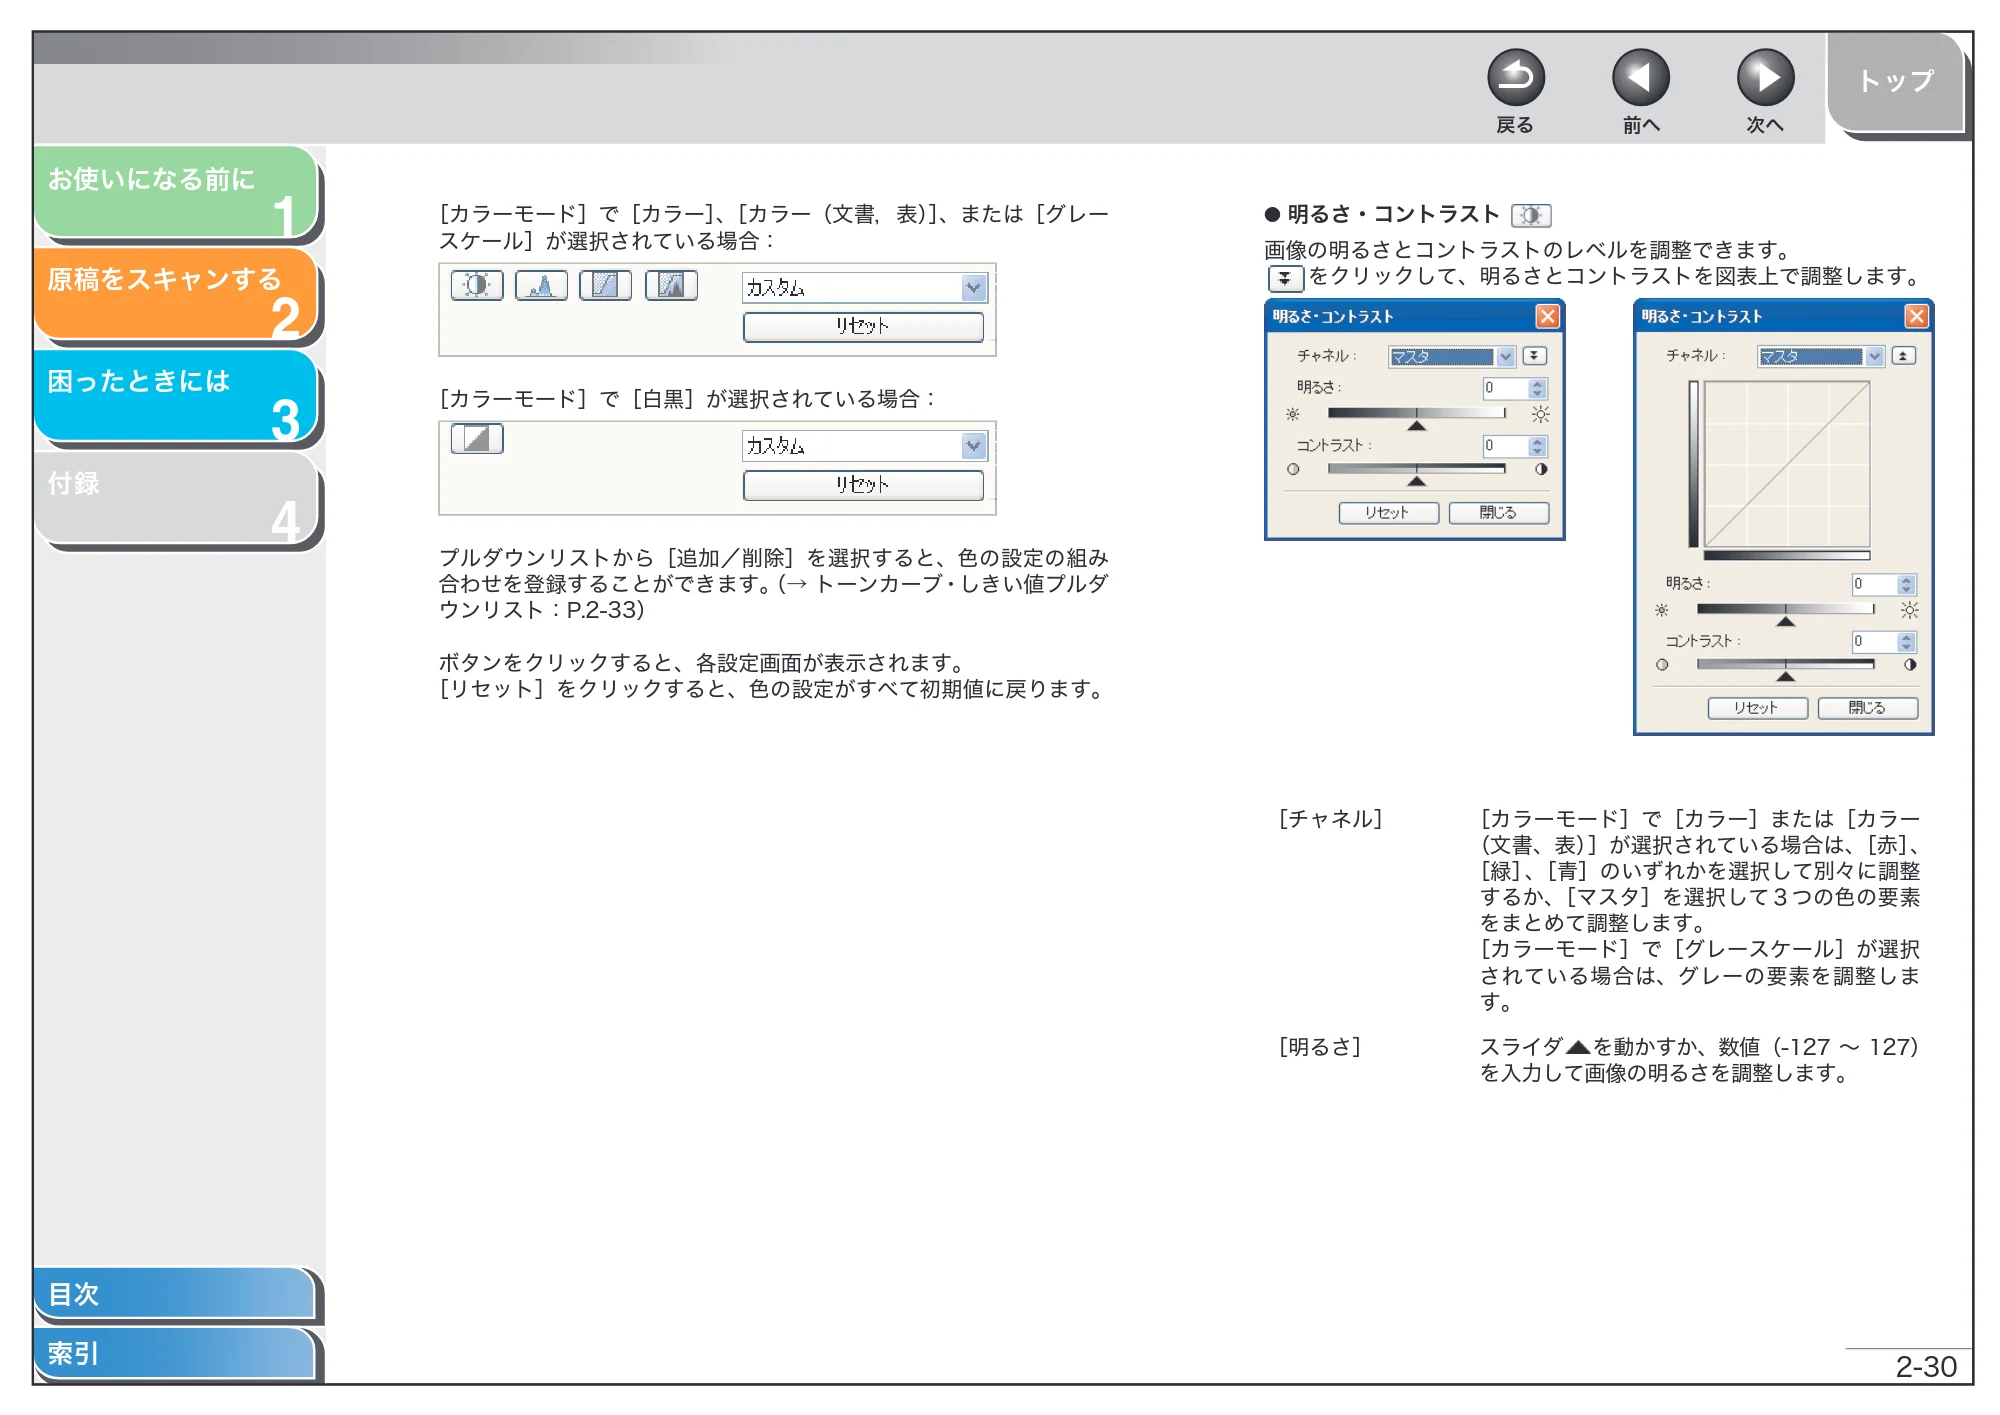
Task: Click the bright sun icon in small dialog
Action: (1541, 414)
